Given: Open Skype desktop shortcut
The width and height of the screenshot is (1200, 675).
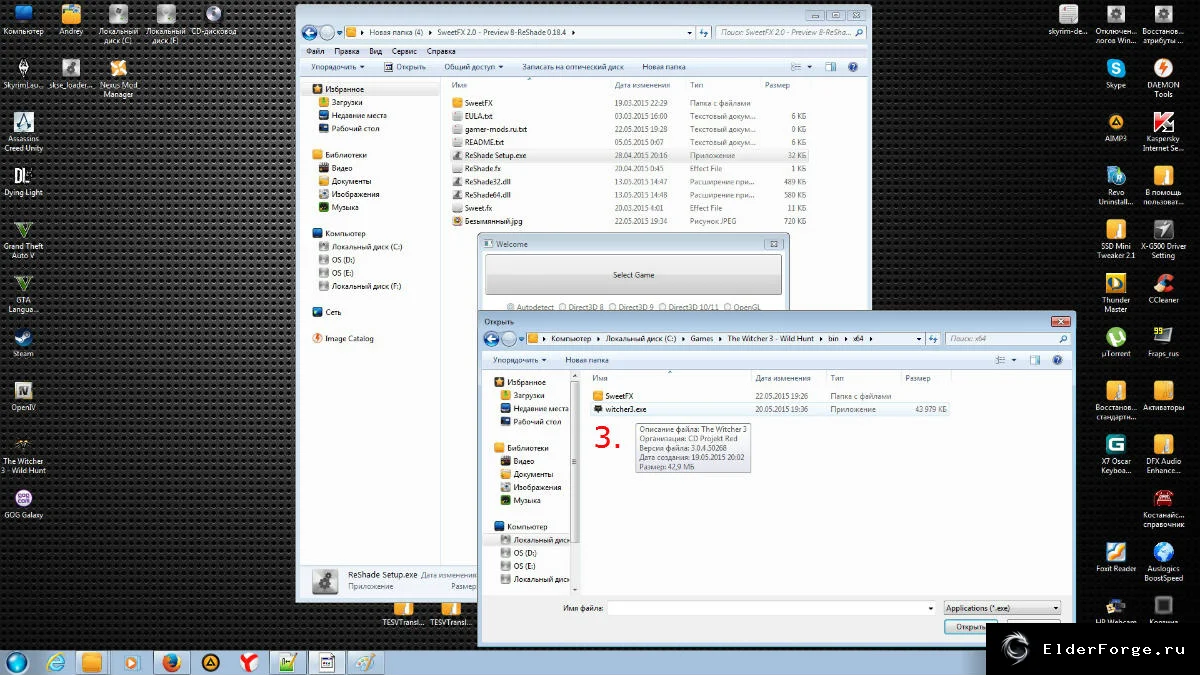Looking at the screenshot, I should 1116,73.
